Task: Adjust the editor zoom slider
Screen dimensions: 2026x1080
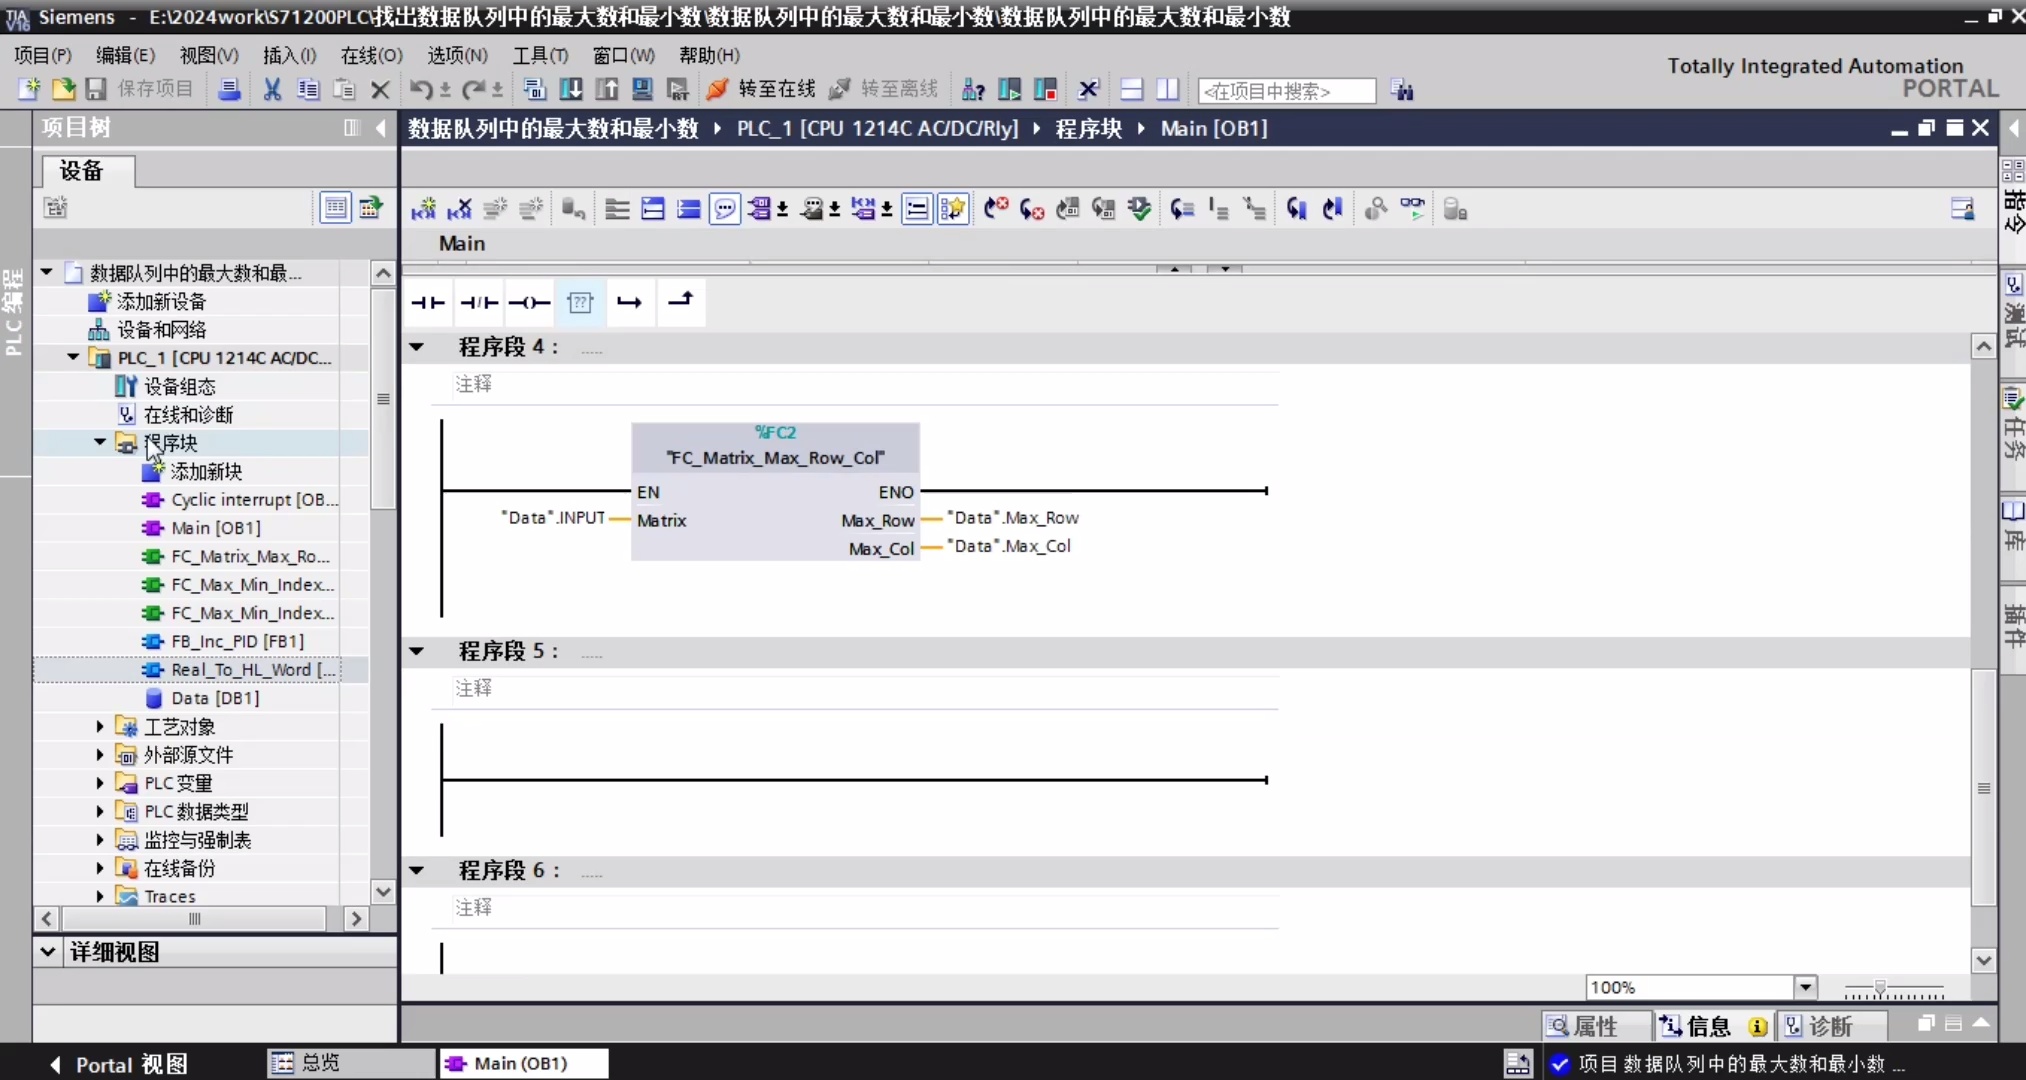Action: [x=1880, y=988]
